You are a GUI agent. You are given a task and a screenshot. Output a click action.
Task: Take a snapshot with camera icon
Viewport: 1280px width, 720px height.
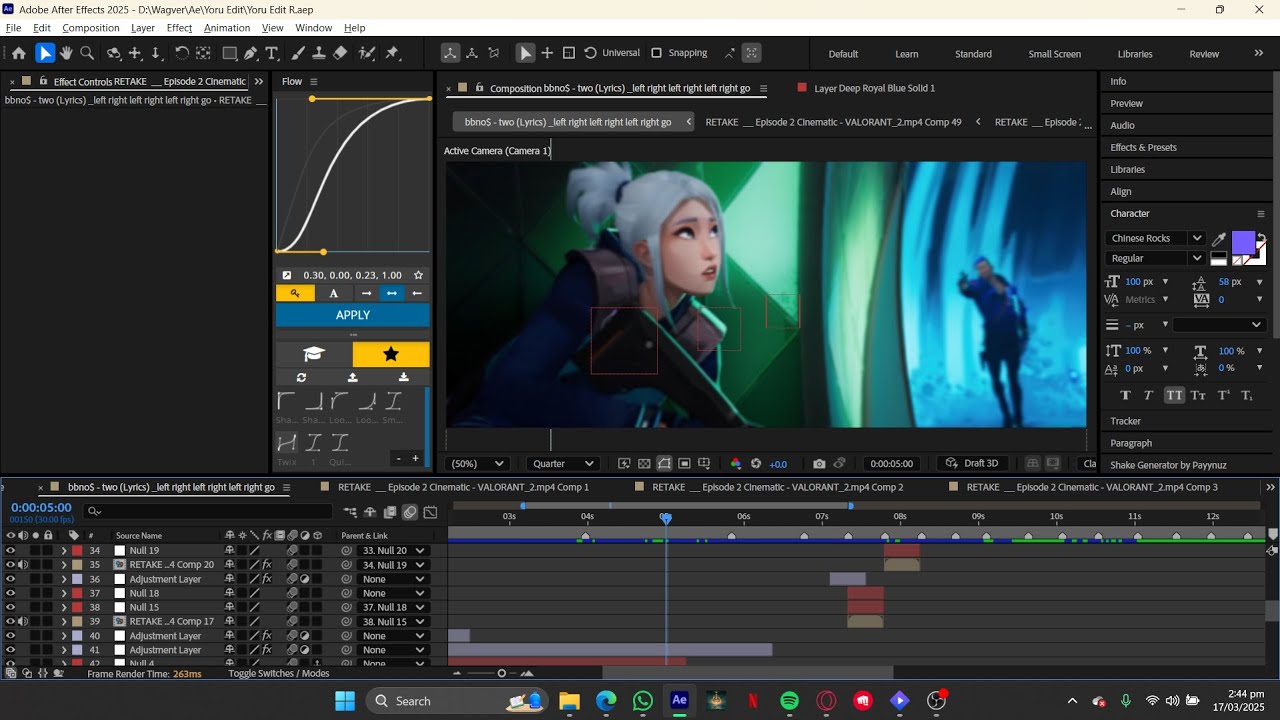pos(819,464)
